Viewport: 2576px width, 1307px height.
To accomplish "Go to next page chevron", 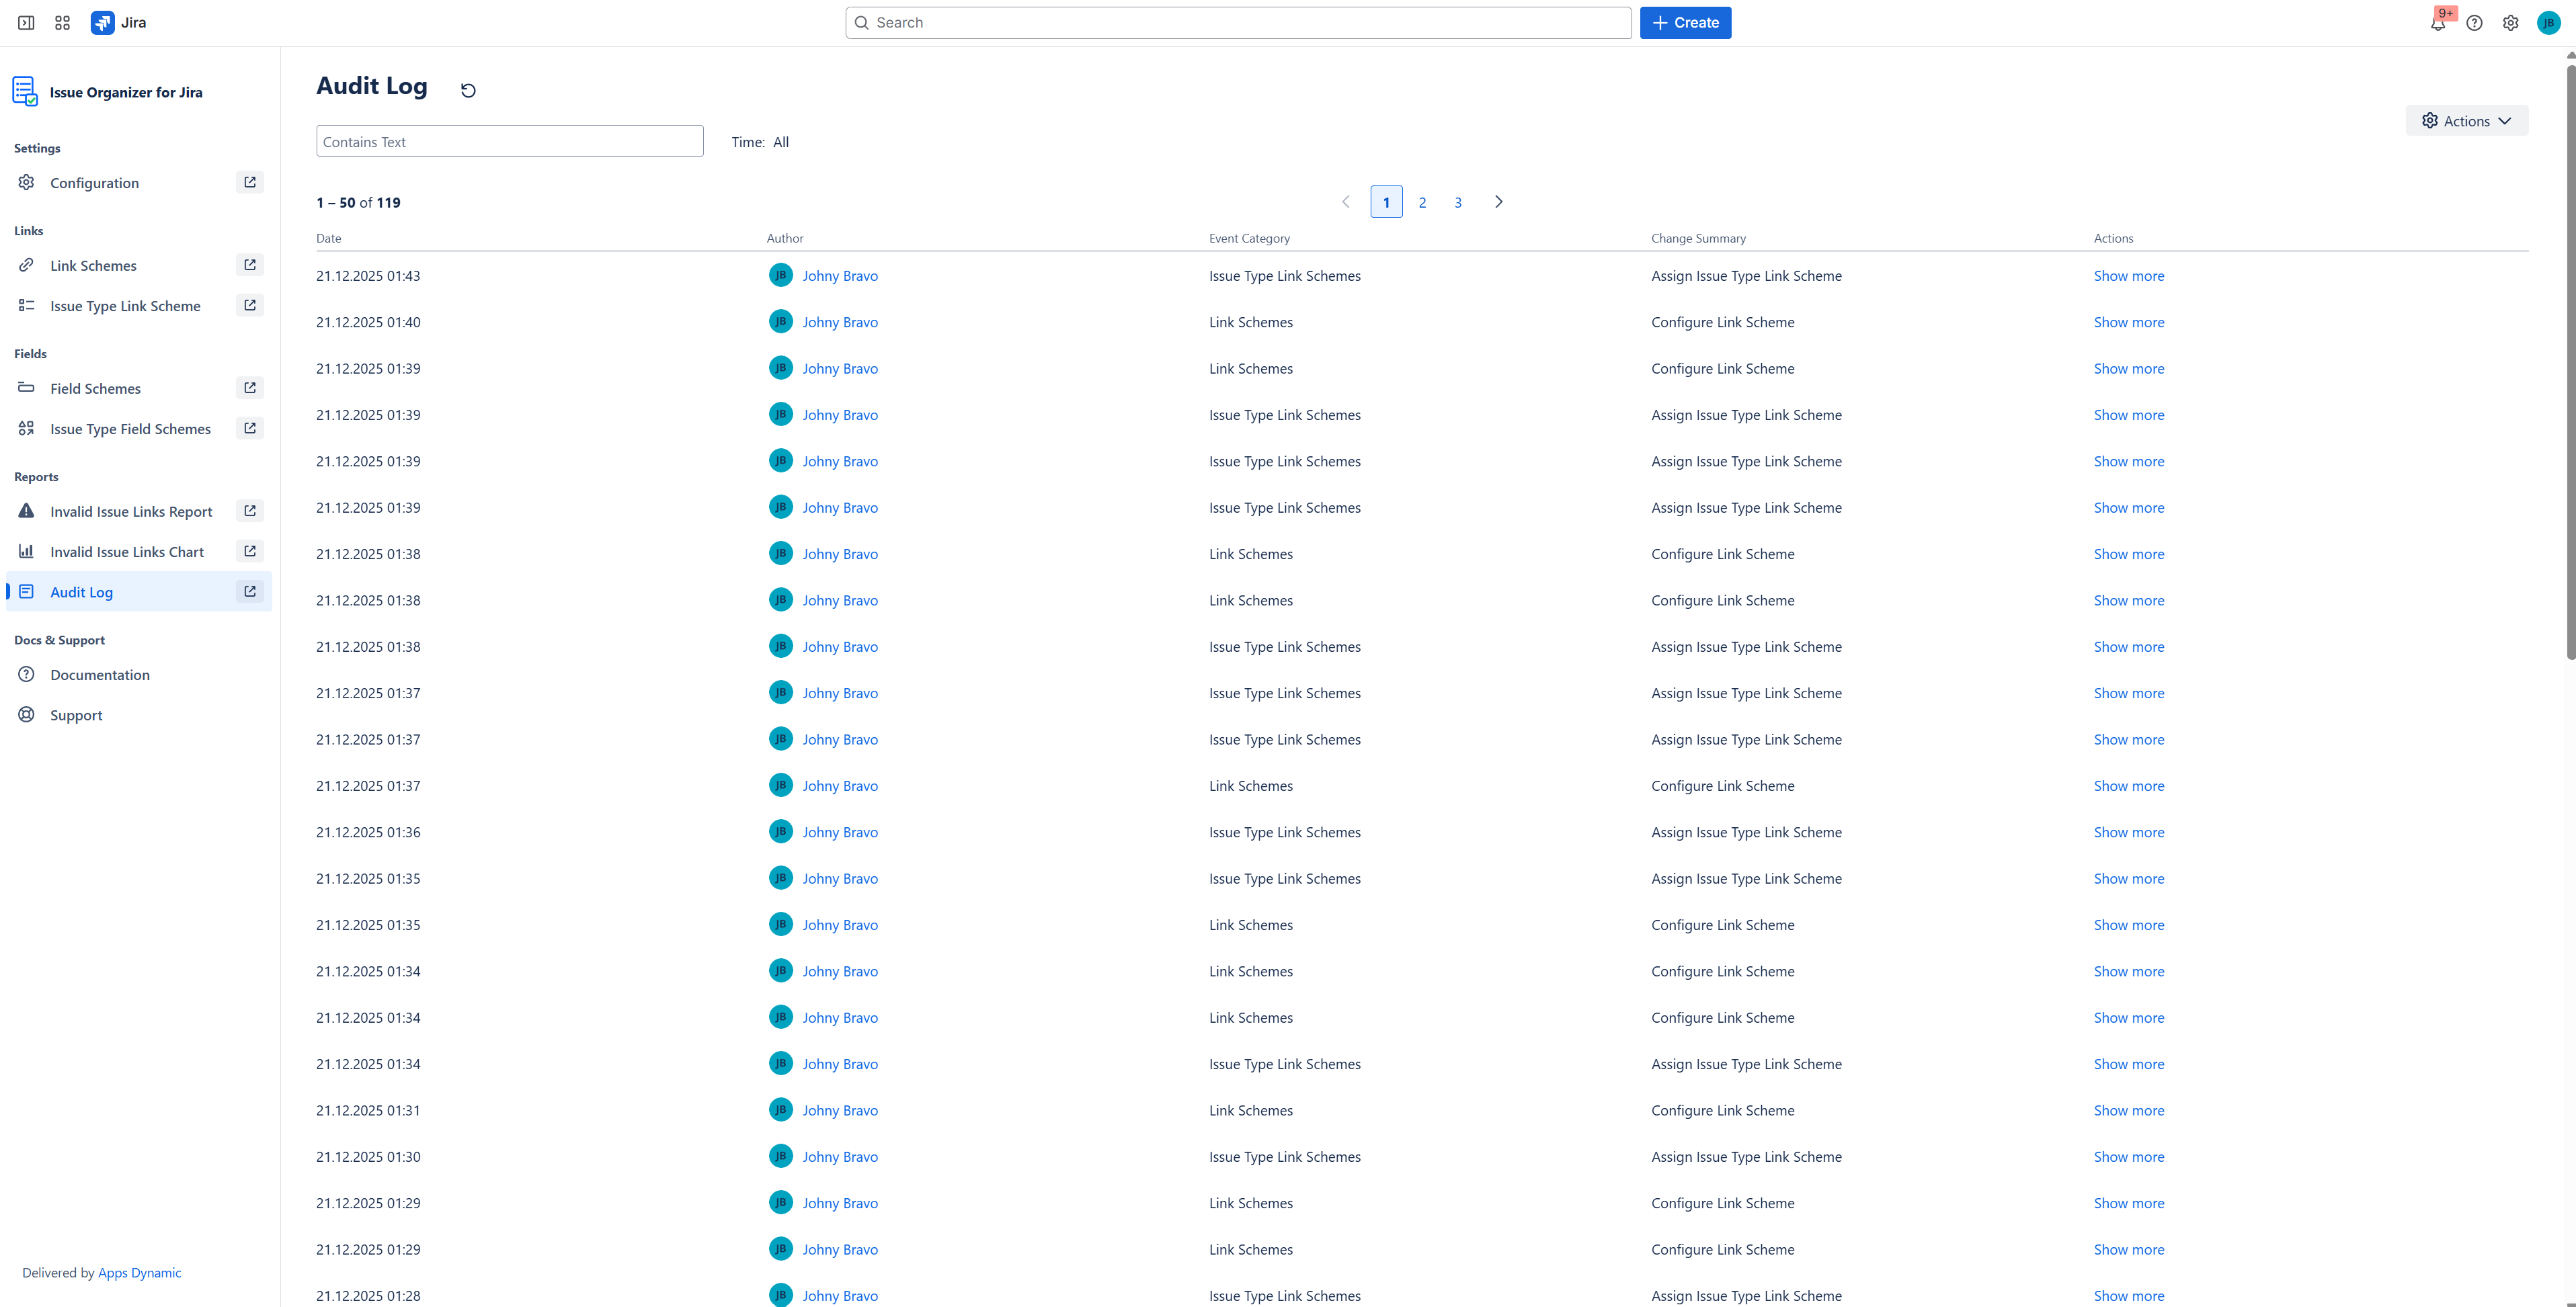I will click(1498, 202).
